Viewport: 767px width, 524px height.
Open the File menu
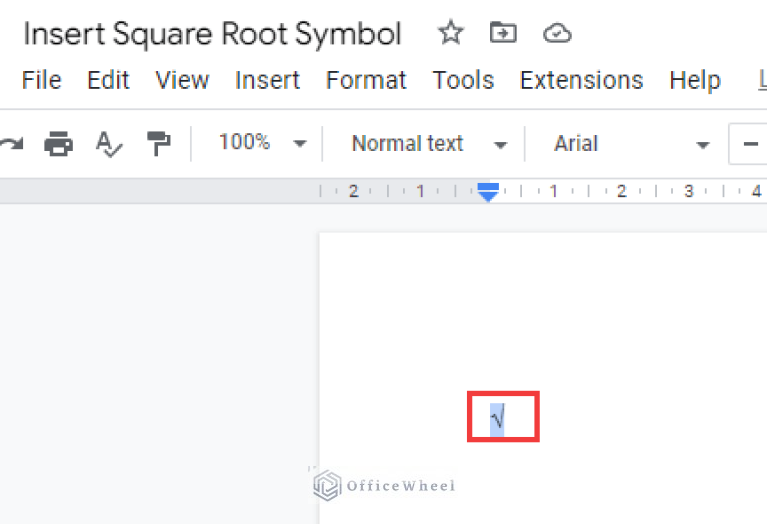click(41, 80)
